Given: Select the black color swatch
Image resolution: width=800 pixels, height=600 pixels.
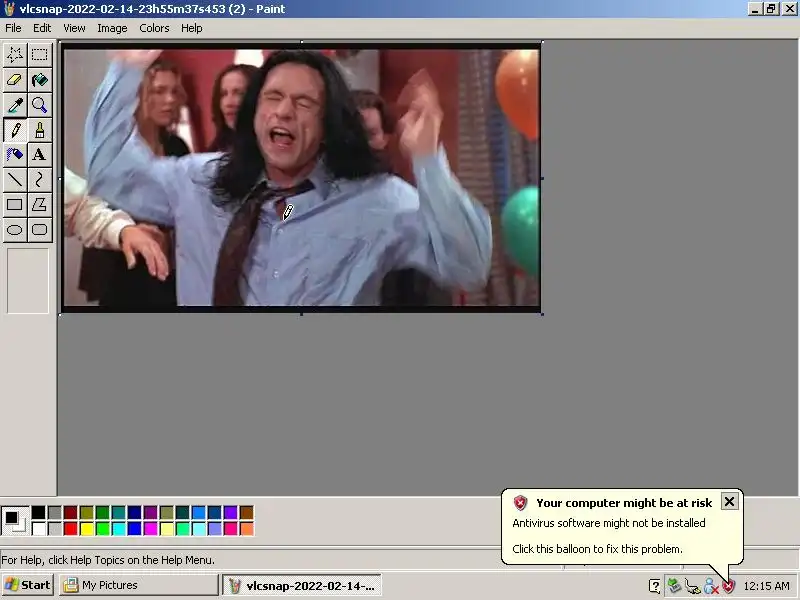Looking at the screenshot, I should [x=38, y=512].
